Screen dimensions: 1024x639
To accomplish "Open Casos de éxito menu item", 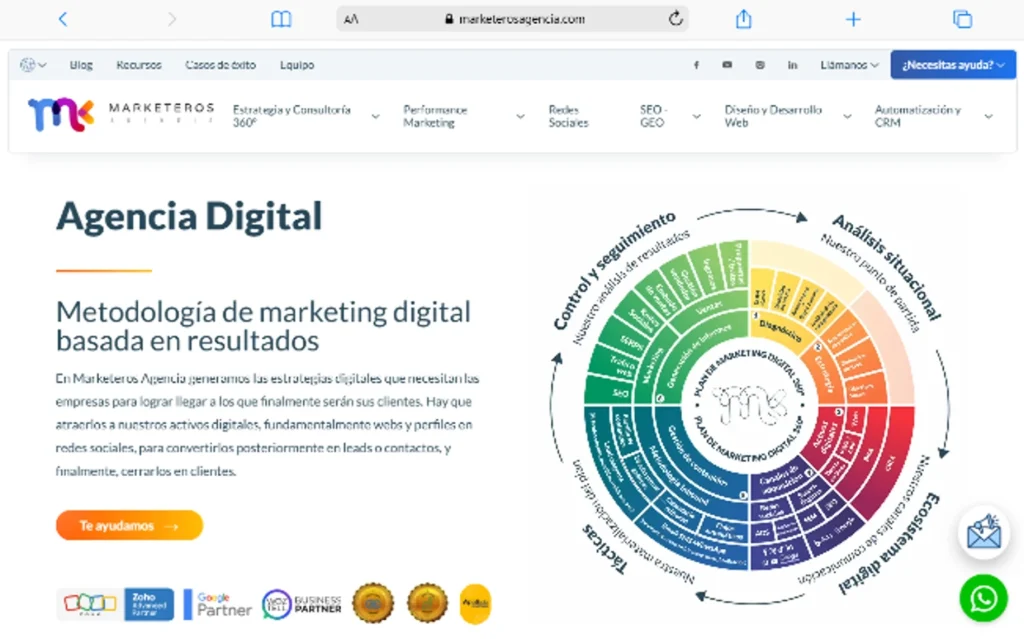I will tap(220, 65).
